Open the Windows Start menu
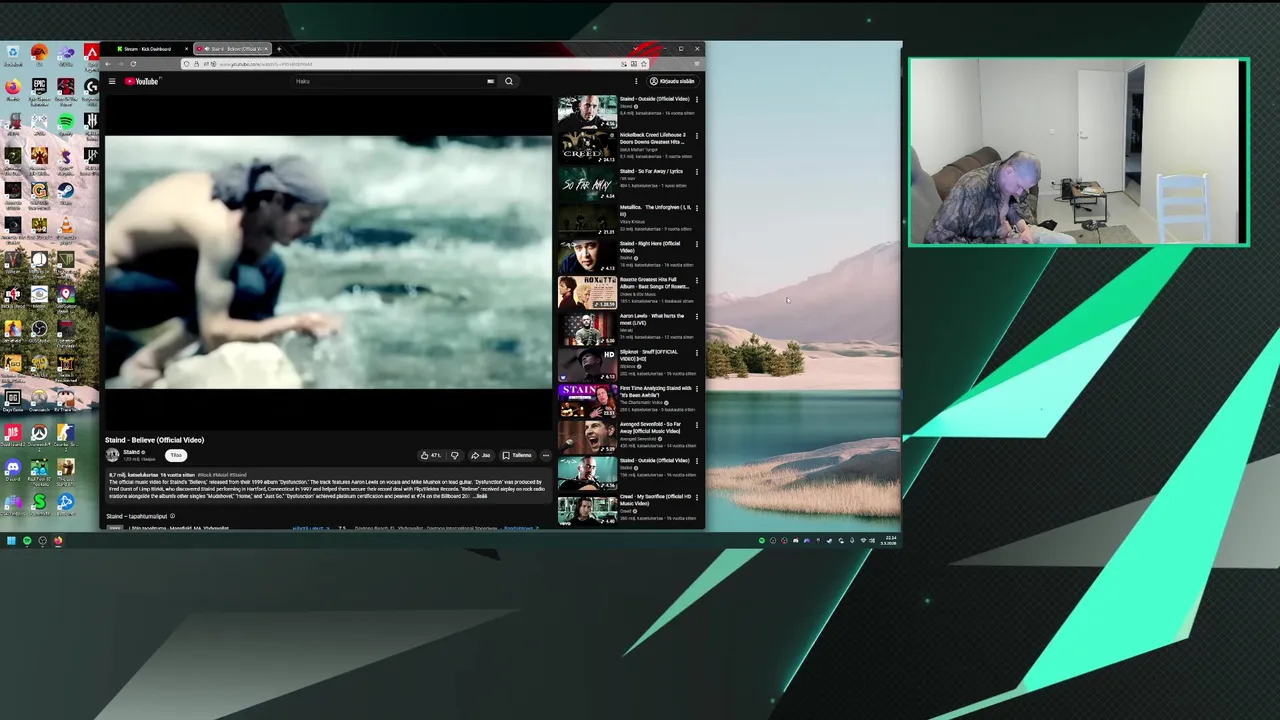 coord(11,541)
